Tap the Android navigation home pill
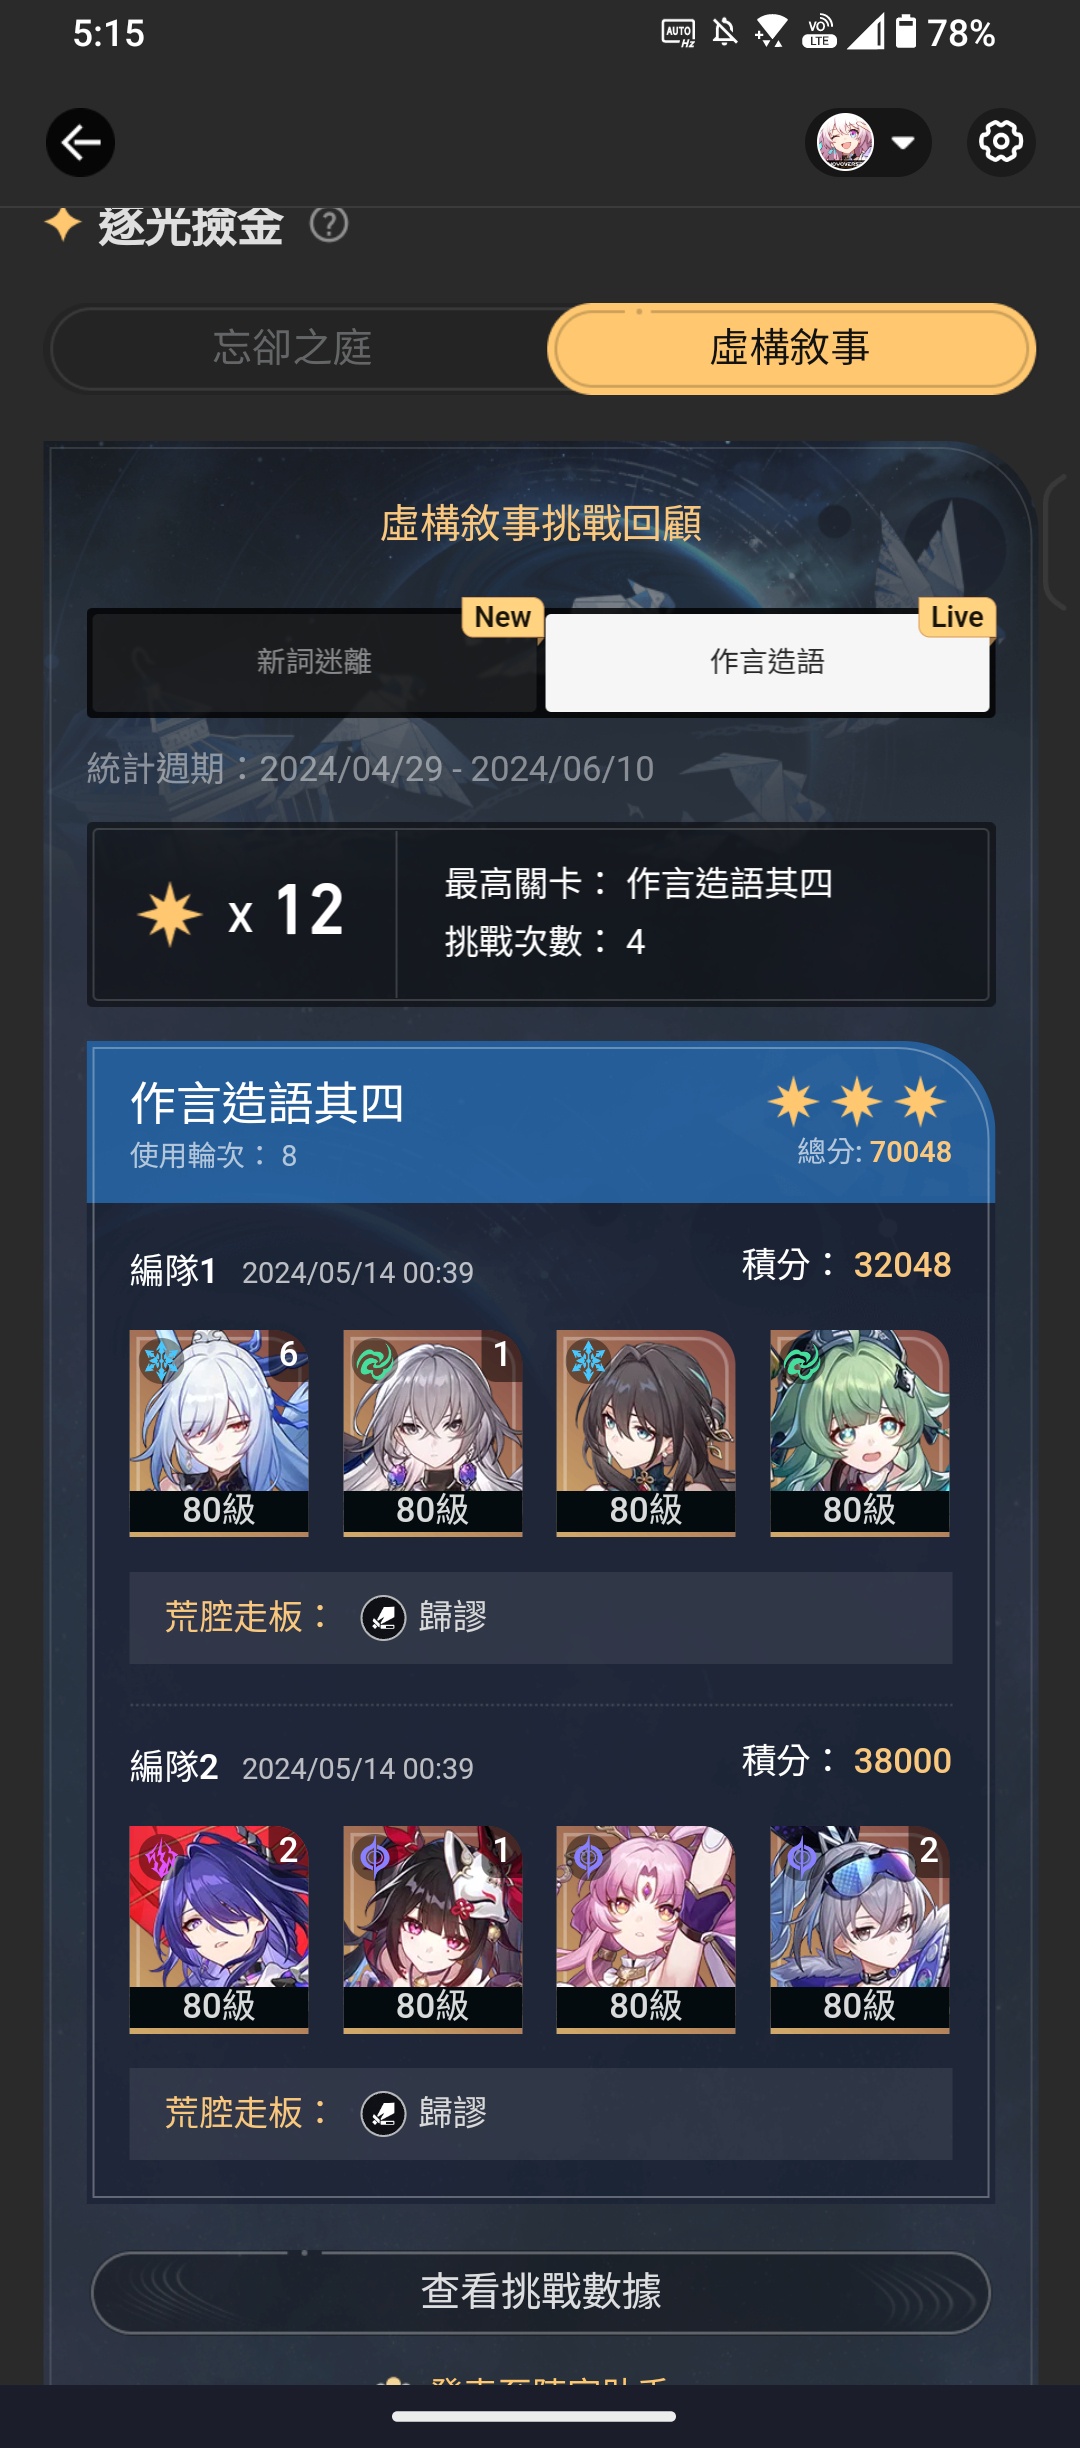The height and width of the screenshot is (2448, 1080). (534, 2416)
